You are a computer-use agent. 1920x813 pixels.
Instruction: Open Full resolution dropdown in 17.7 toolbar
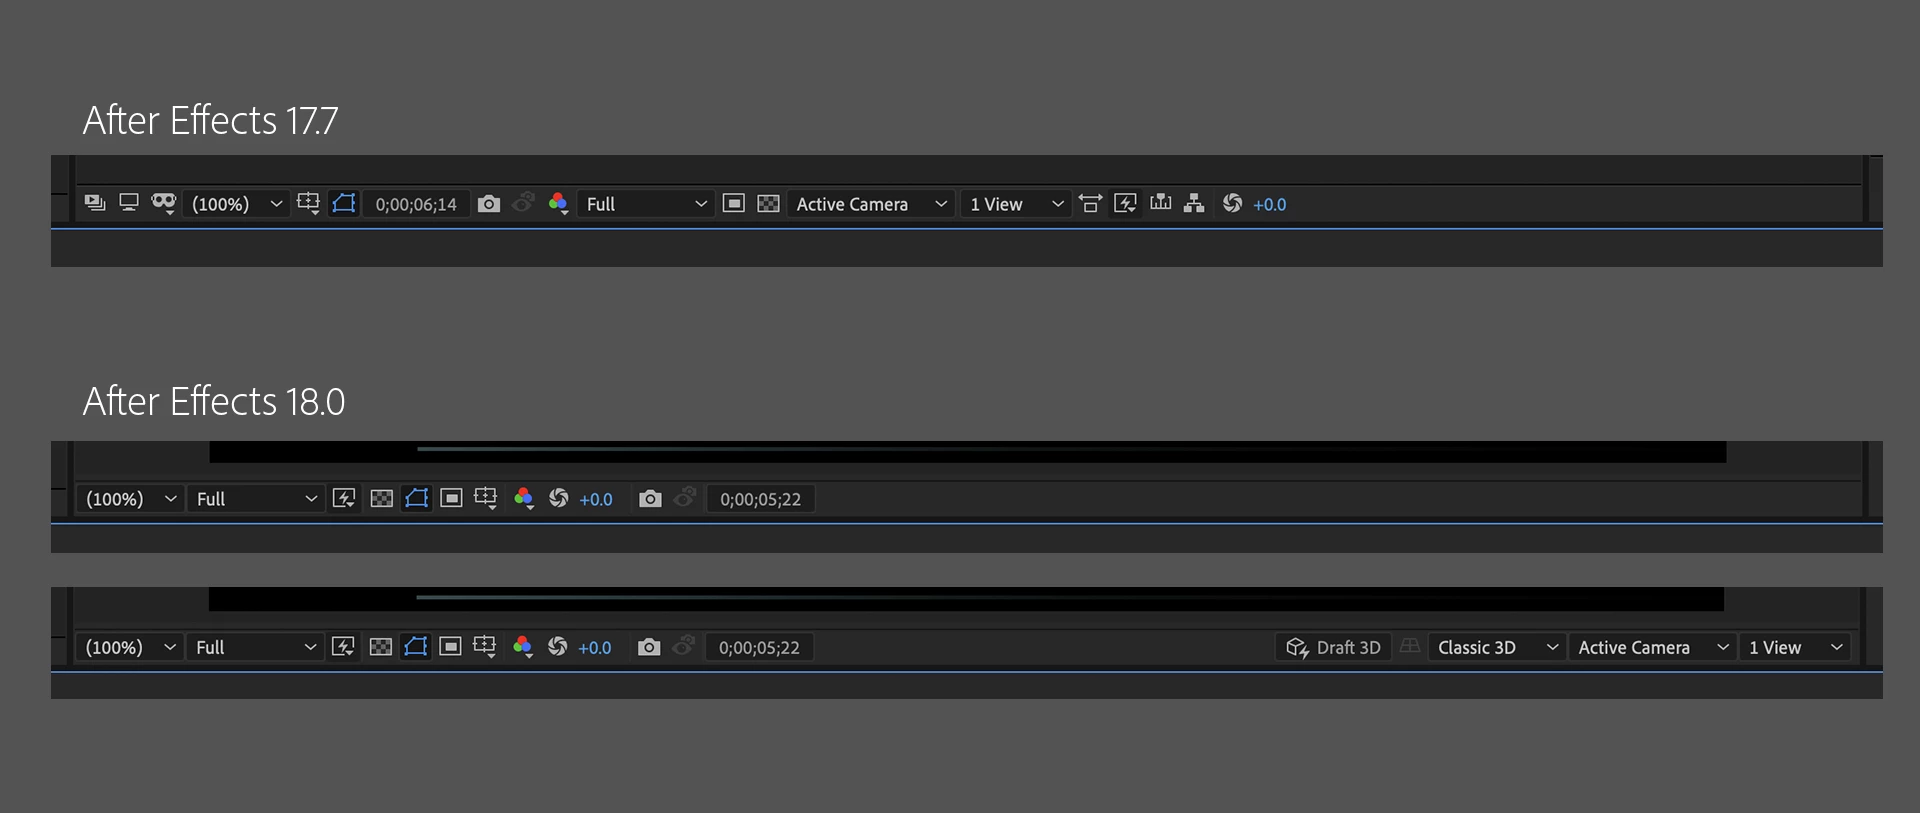pyautogui.click(x=645, y=204)
